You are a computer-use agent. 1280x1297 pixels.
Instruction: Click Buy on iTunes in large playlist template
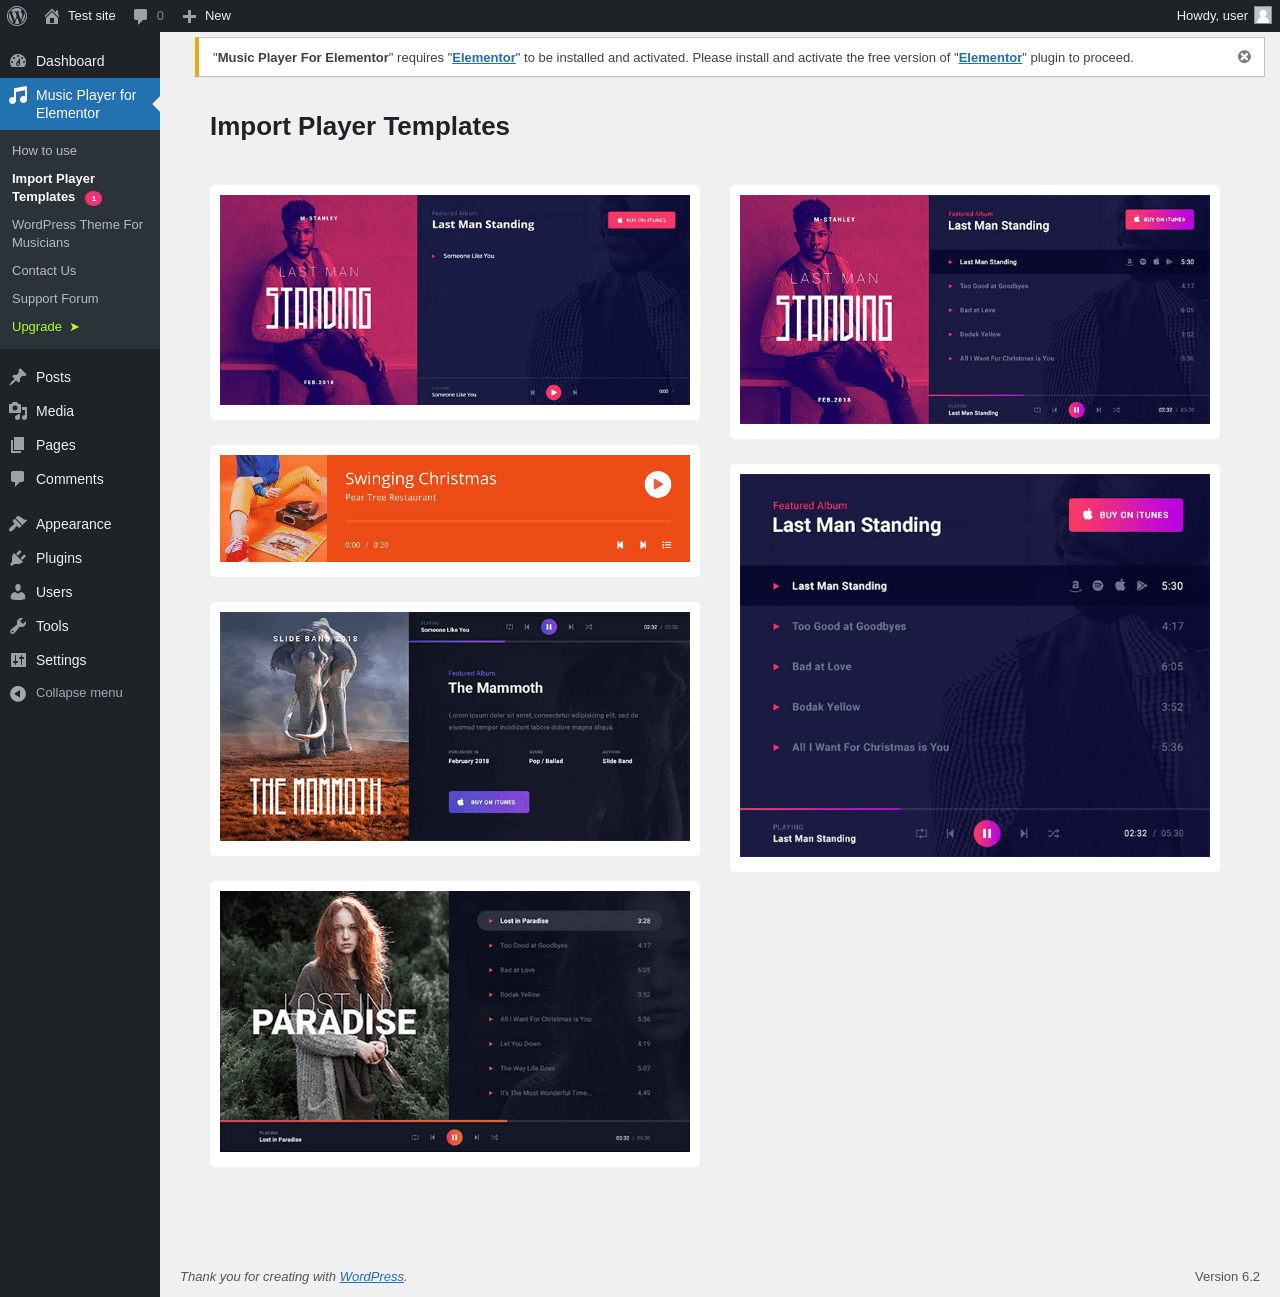[x=1126, y=515]
